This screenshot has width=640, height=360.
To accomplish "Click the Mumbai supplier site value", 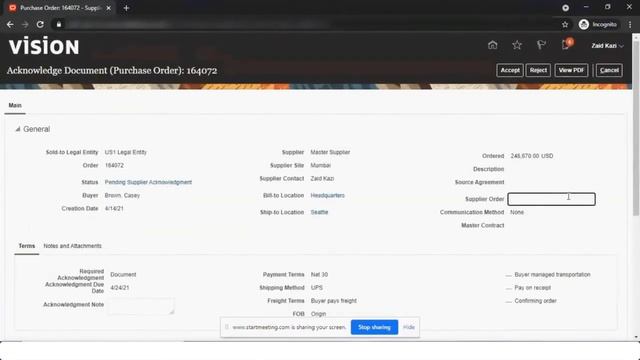I will click(320, 165).
